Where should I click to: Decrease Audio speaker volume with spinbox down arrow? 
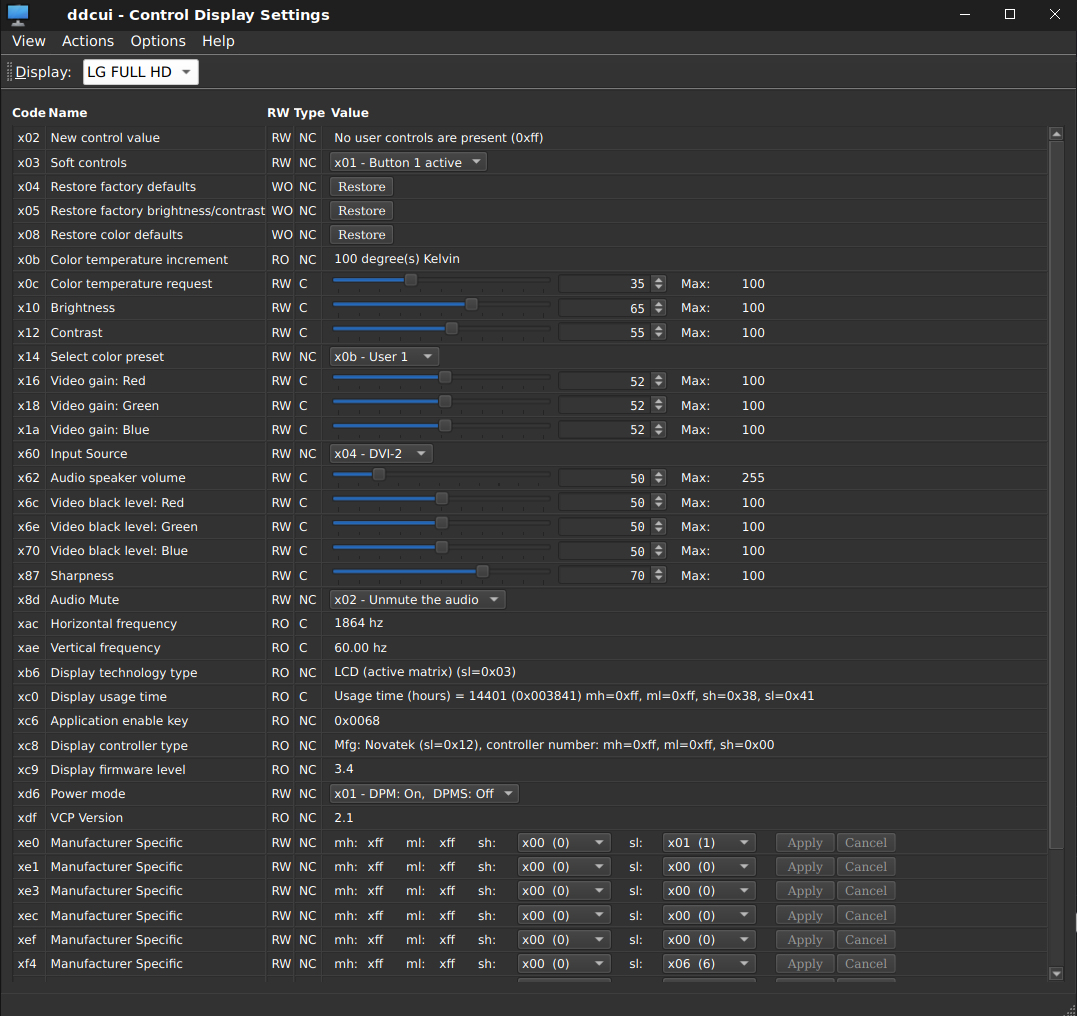(659, 482)
